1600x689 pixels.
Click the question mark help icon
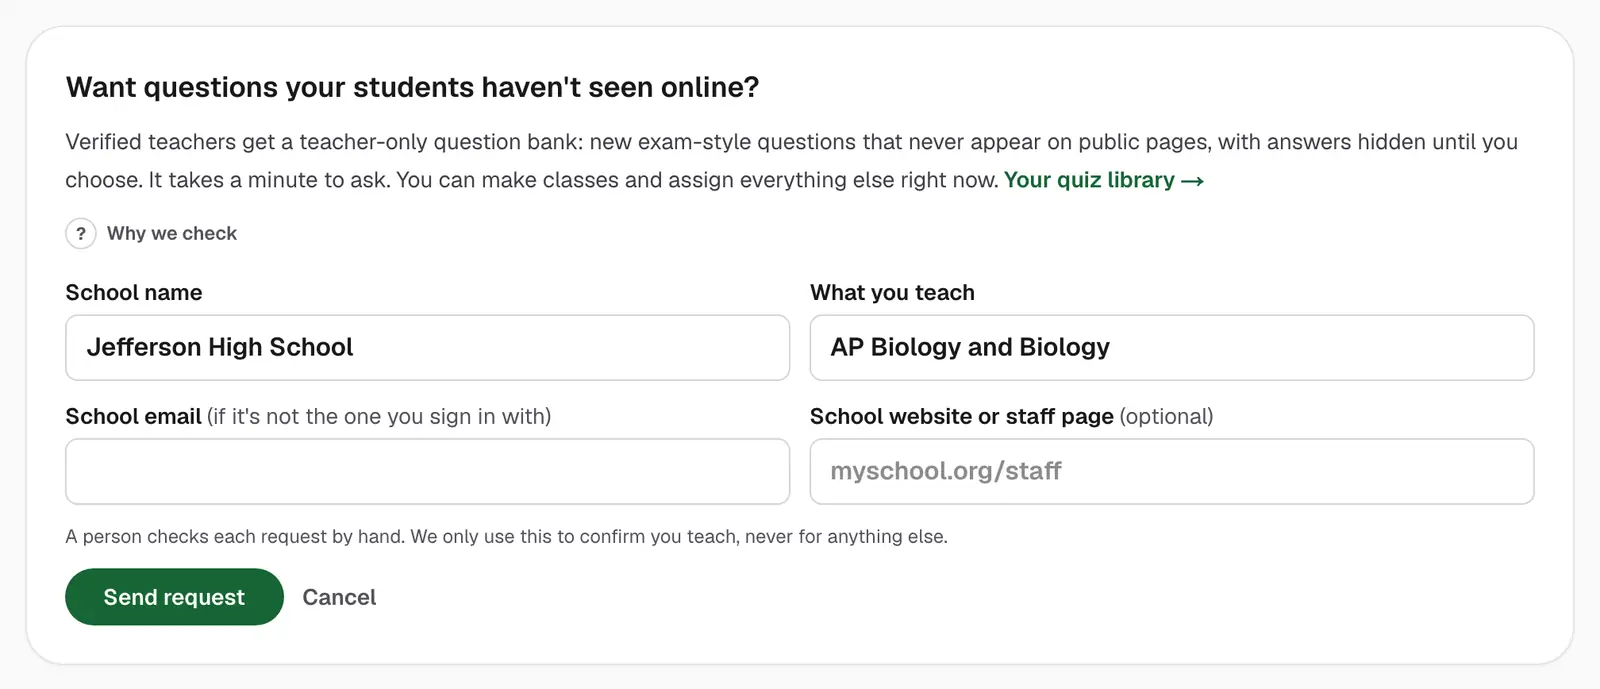pyautogui.click(x=81, y=234)
